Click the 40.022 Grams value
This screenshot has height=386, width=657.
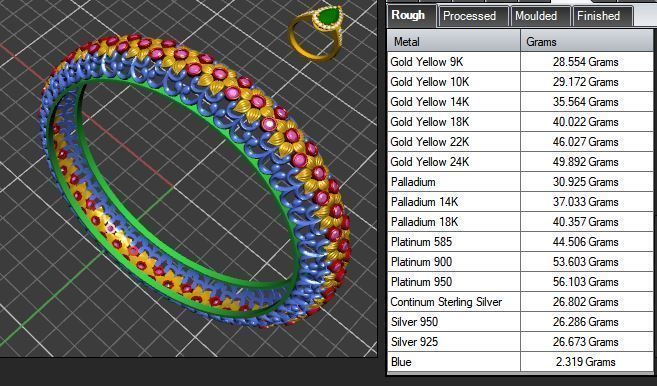click(x=585, y=122)
